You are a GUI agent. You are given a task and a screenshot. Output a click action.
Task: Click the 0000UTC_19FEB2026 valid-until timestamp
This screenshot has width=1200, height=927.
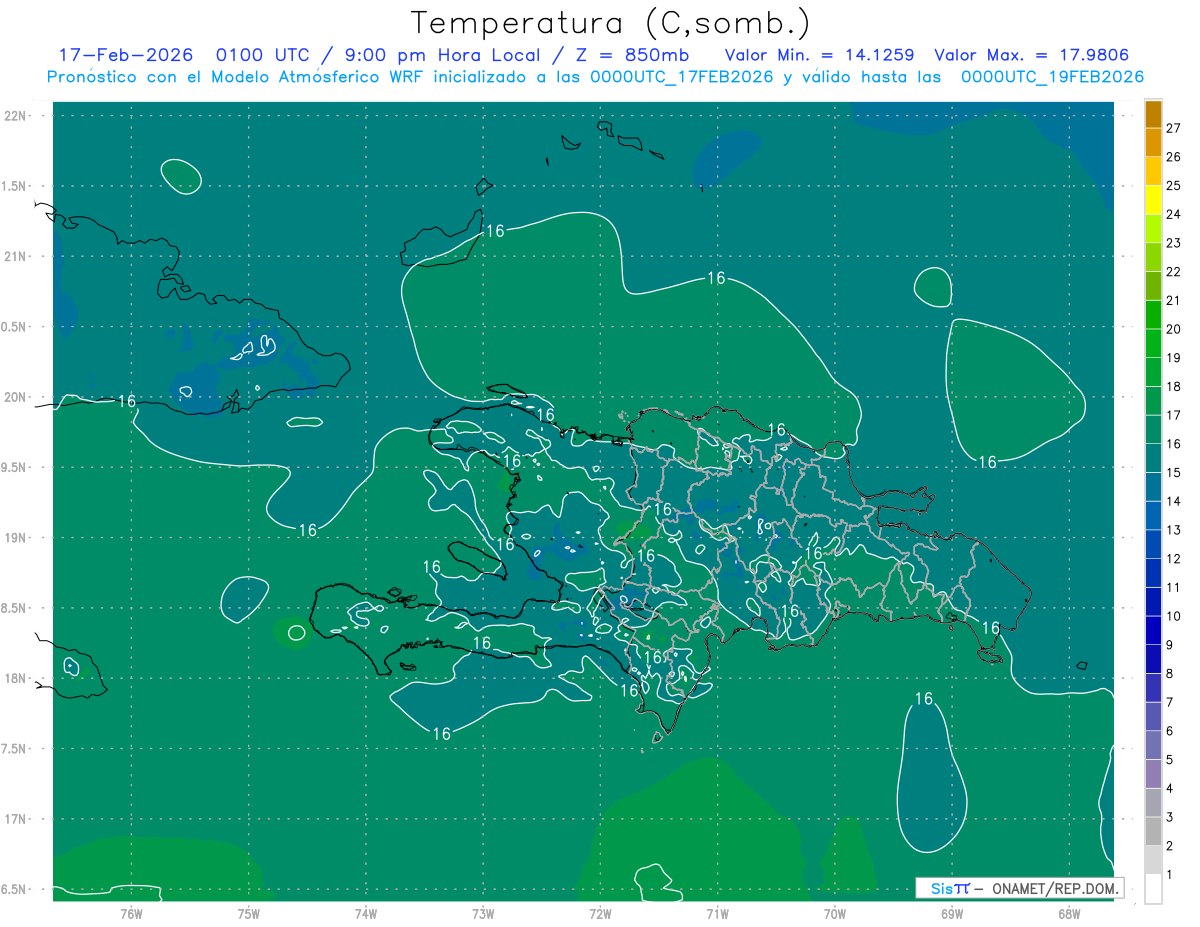(1052, 77)
